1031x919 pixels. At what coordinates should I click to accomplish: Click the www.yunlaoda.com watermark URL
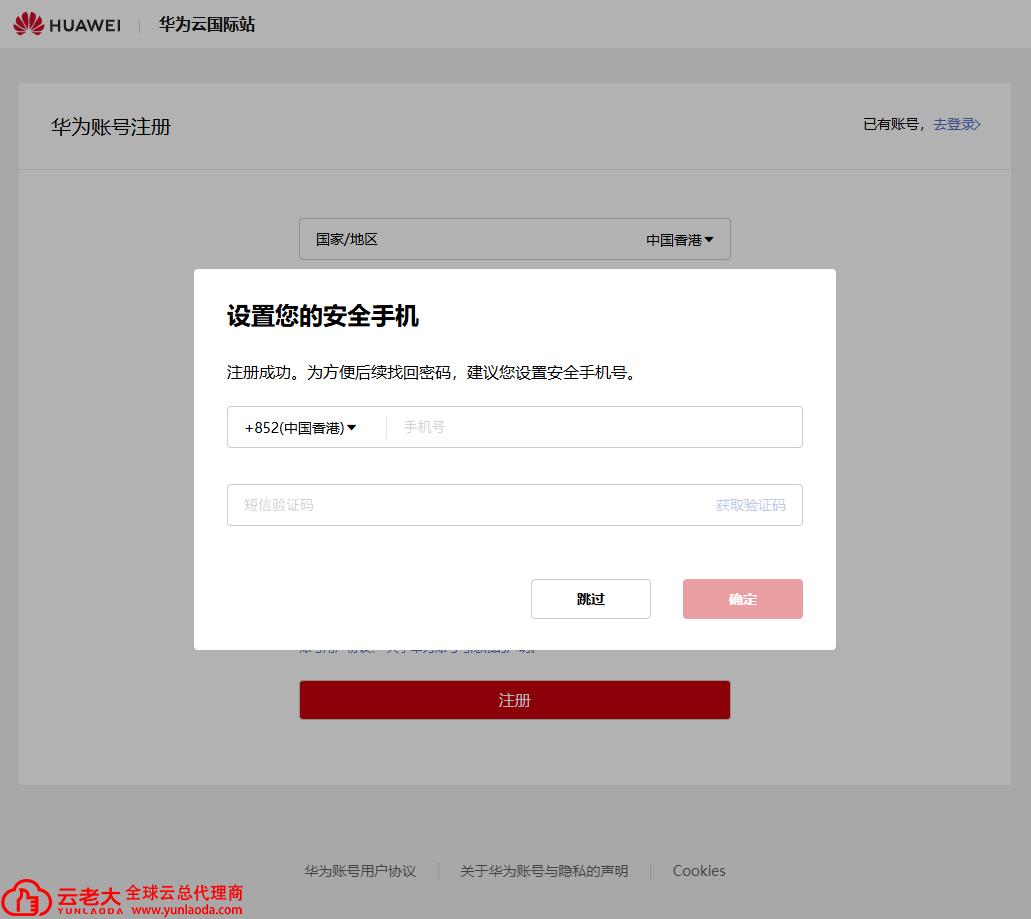(186, 910)
